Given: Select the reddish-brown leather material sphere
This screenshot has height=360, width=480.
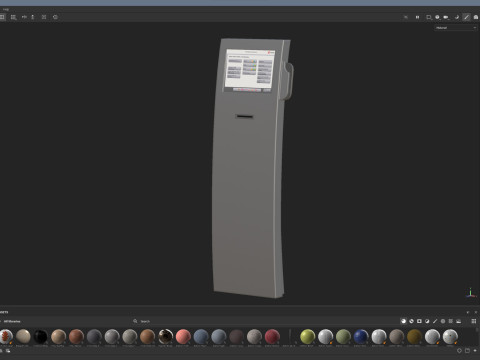Looking at the screenshot, I should pos(76,336).
